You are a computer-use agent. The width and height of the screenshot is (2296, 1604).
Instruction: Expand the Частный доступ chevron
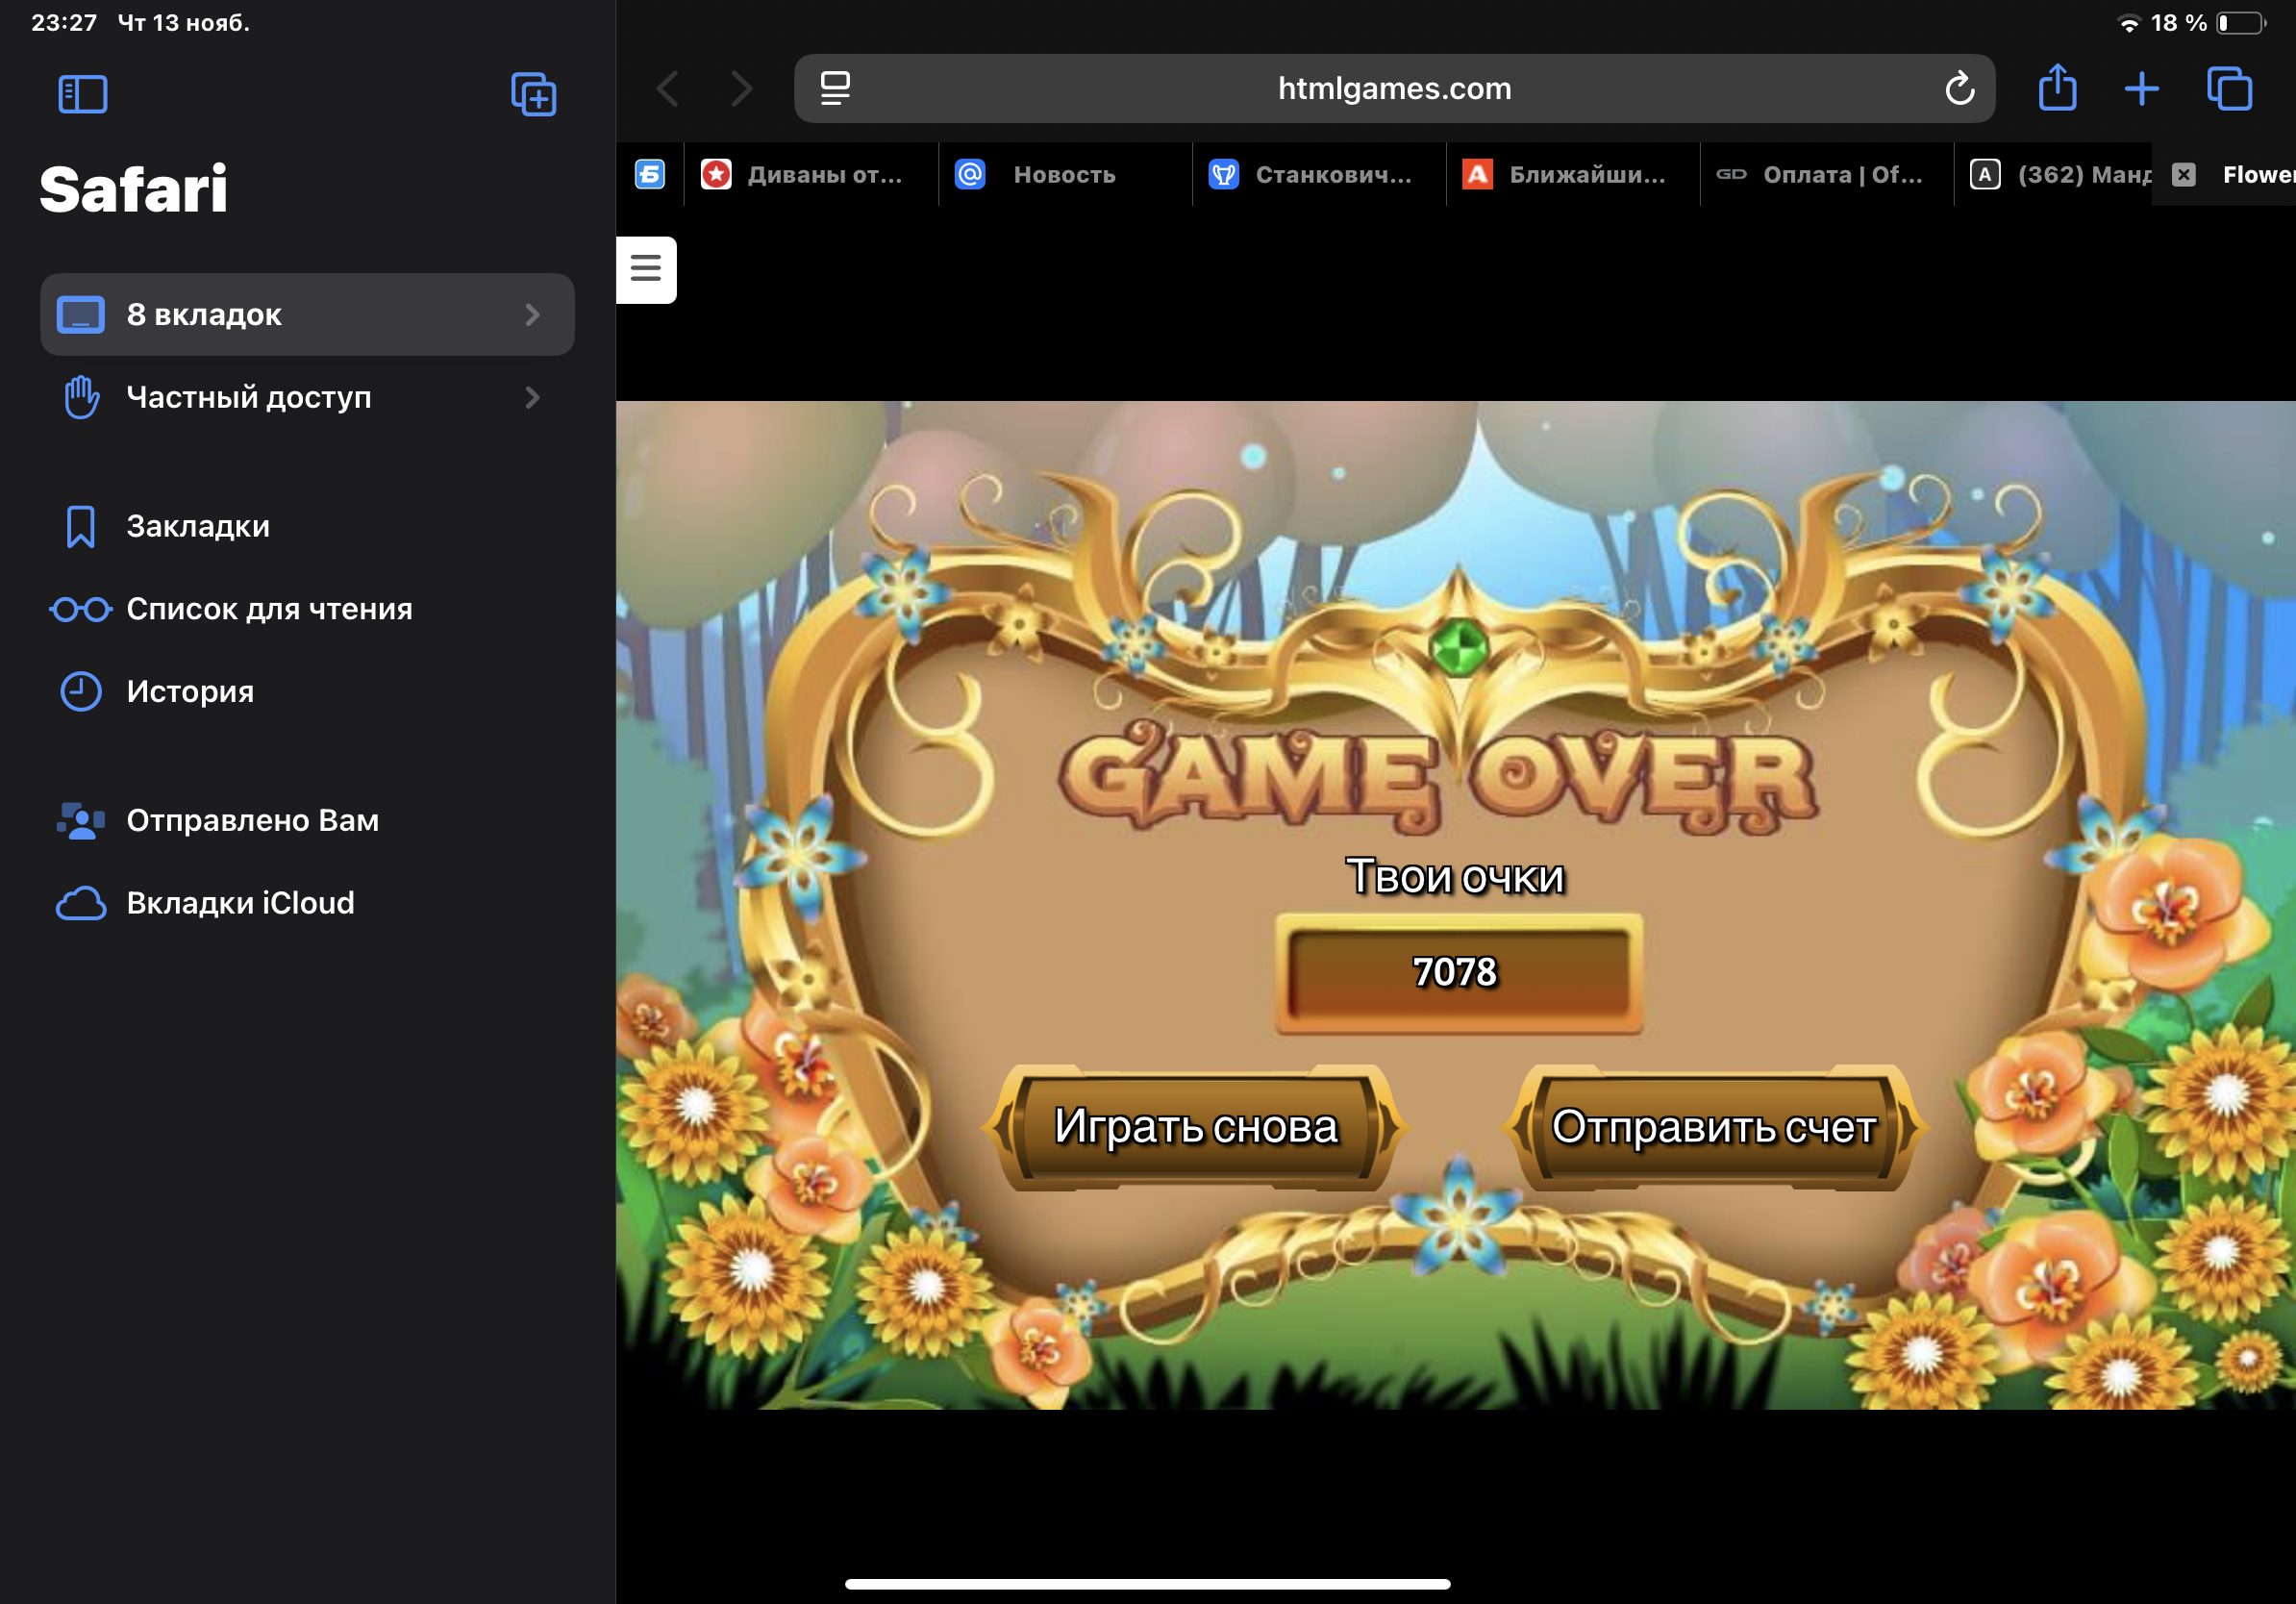point(532,398)
